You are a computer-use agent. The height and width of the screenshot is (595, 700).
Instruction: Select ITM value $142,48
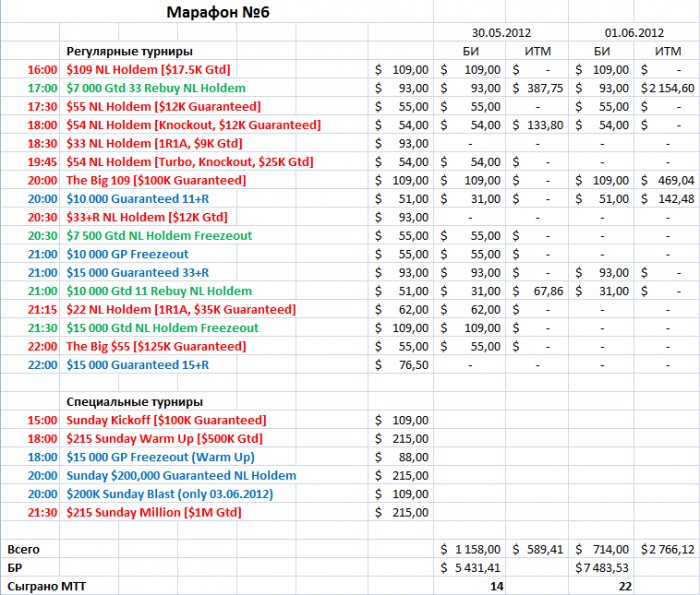pyautogui.click(x=668, y=199)
